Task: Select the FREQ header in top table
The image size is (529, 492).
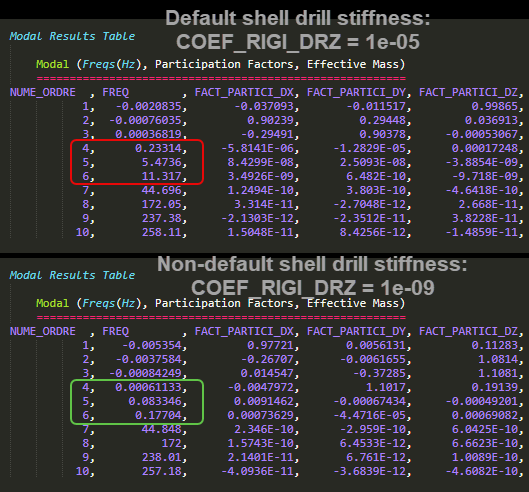Action: [115, 92]
